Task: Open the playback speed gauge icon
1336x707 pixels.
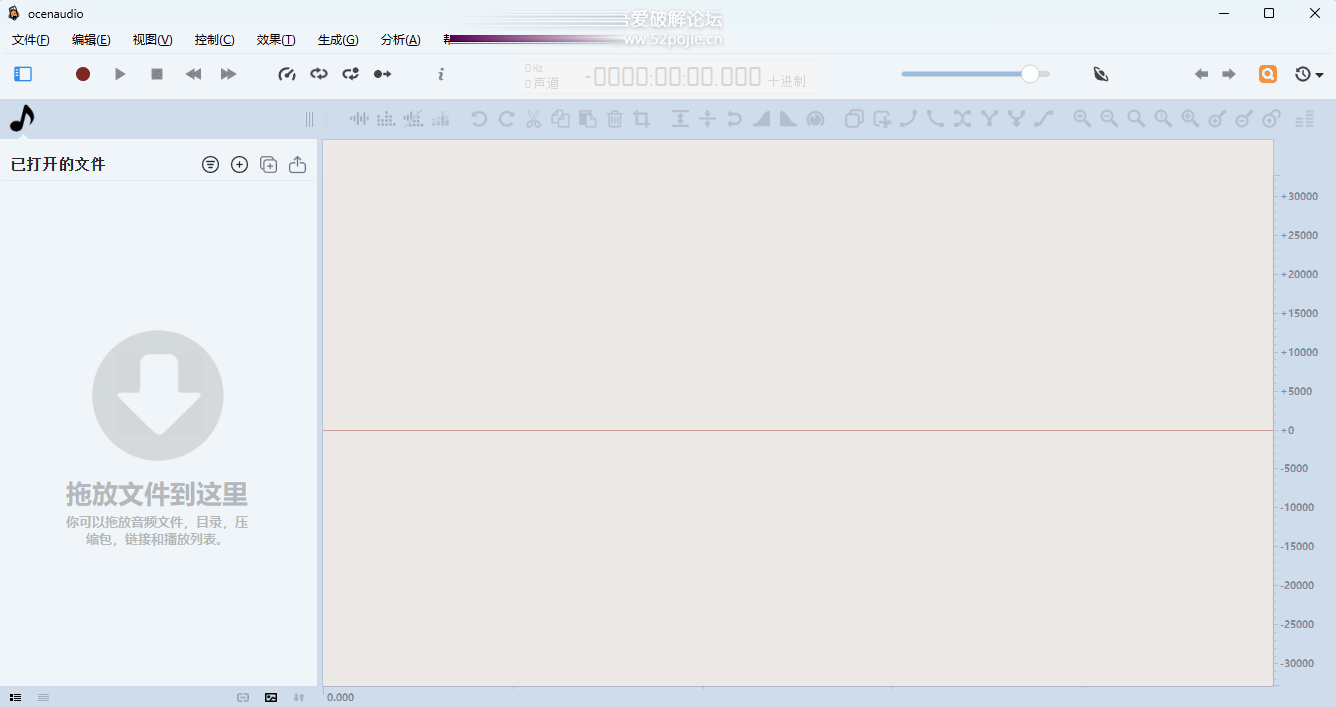Action: pos(287,74)
